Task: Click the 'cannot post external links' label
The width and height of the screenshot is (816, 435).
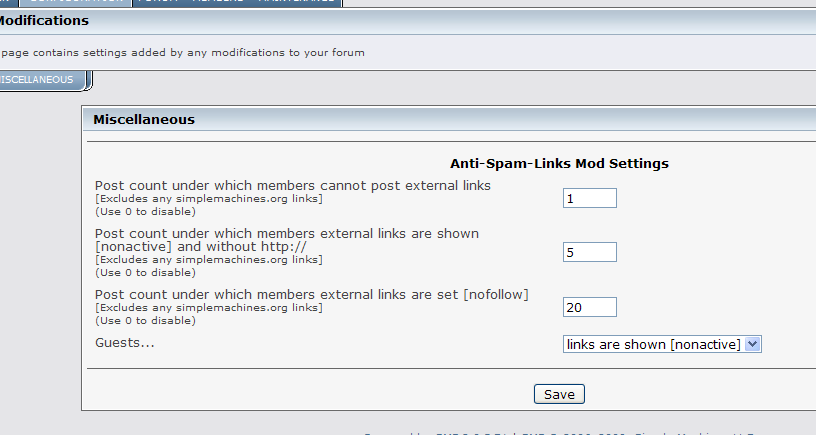Action: point(293,185)
